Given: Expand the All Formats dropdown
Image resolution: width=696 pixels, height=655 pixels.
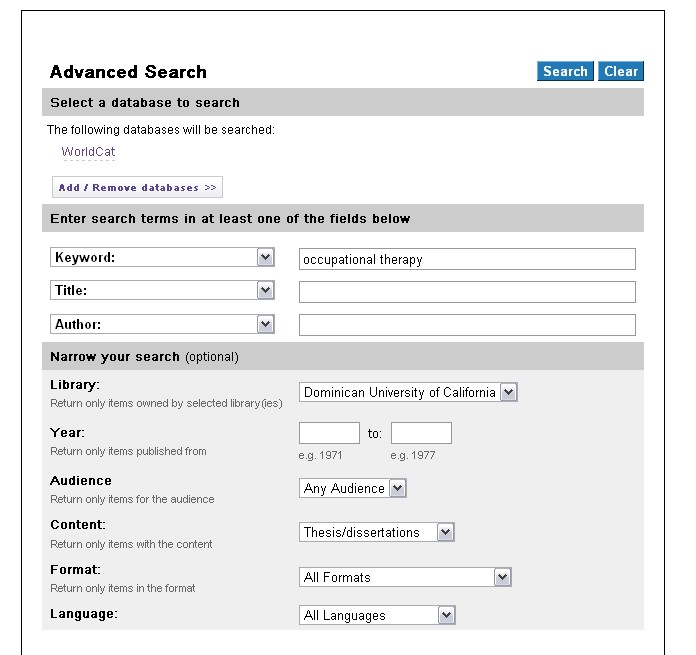Looking at the screenshot, I should [405, 577].
